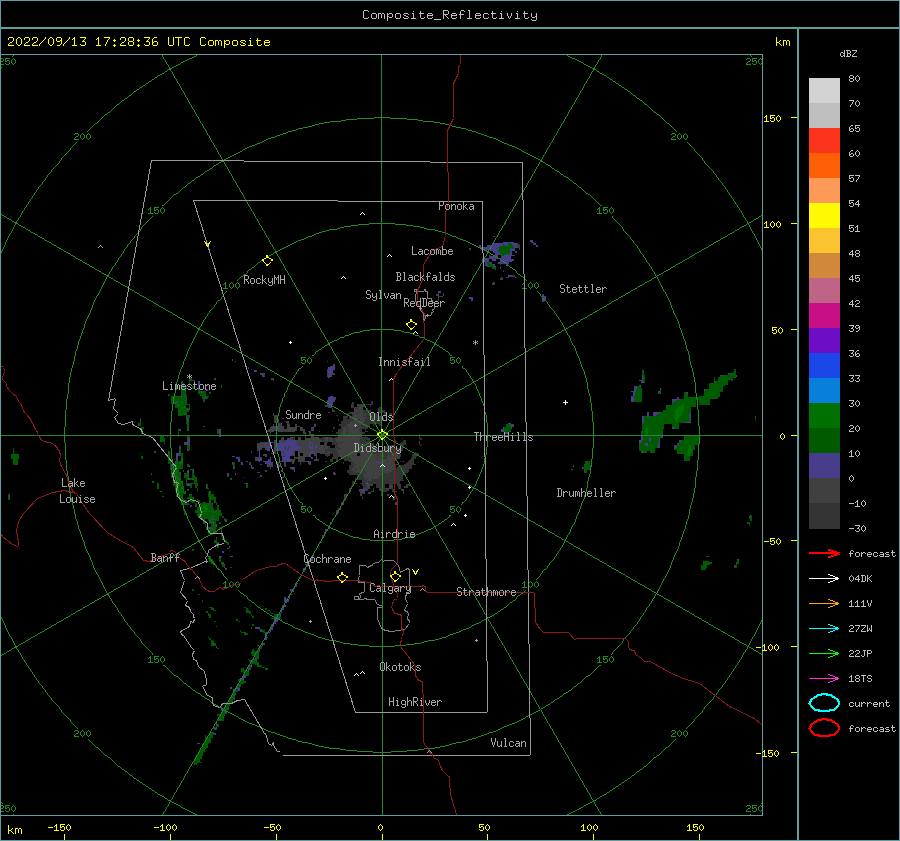900x841 pixels.
Task: Click the 36 dBZ purple color swatch
Action: click(x=824, y=340)
